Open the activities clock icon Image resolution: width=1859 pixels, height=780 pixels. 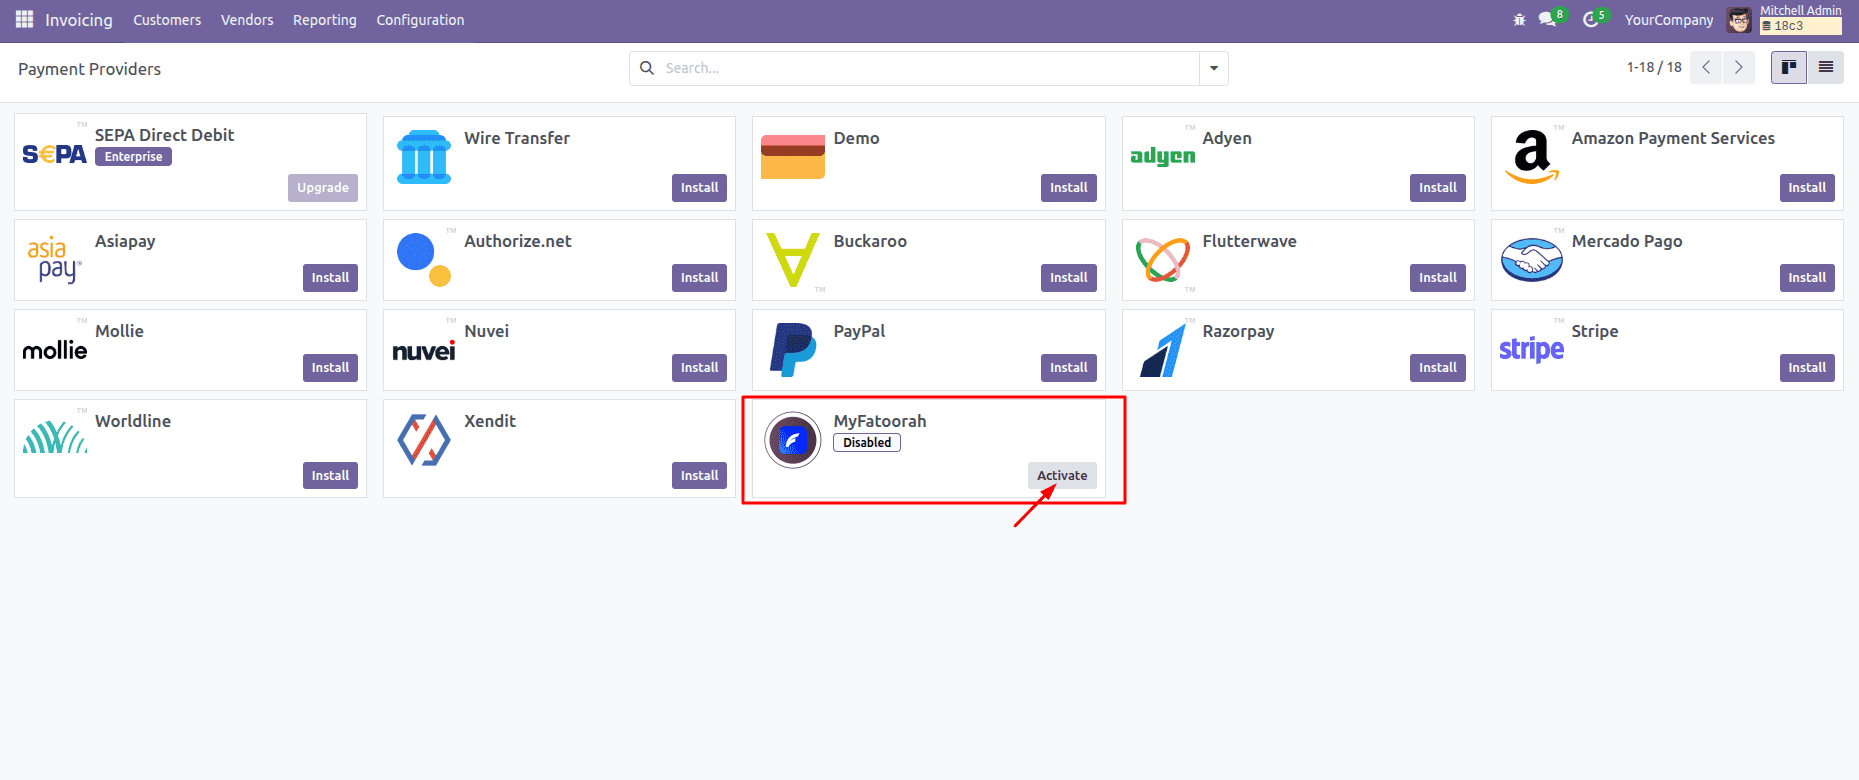(1591, 20)
